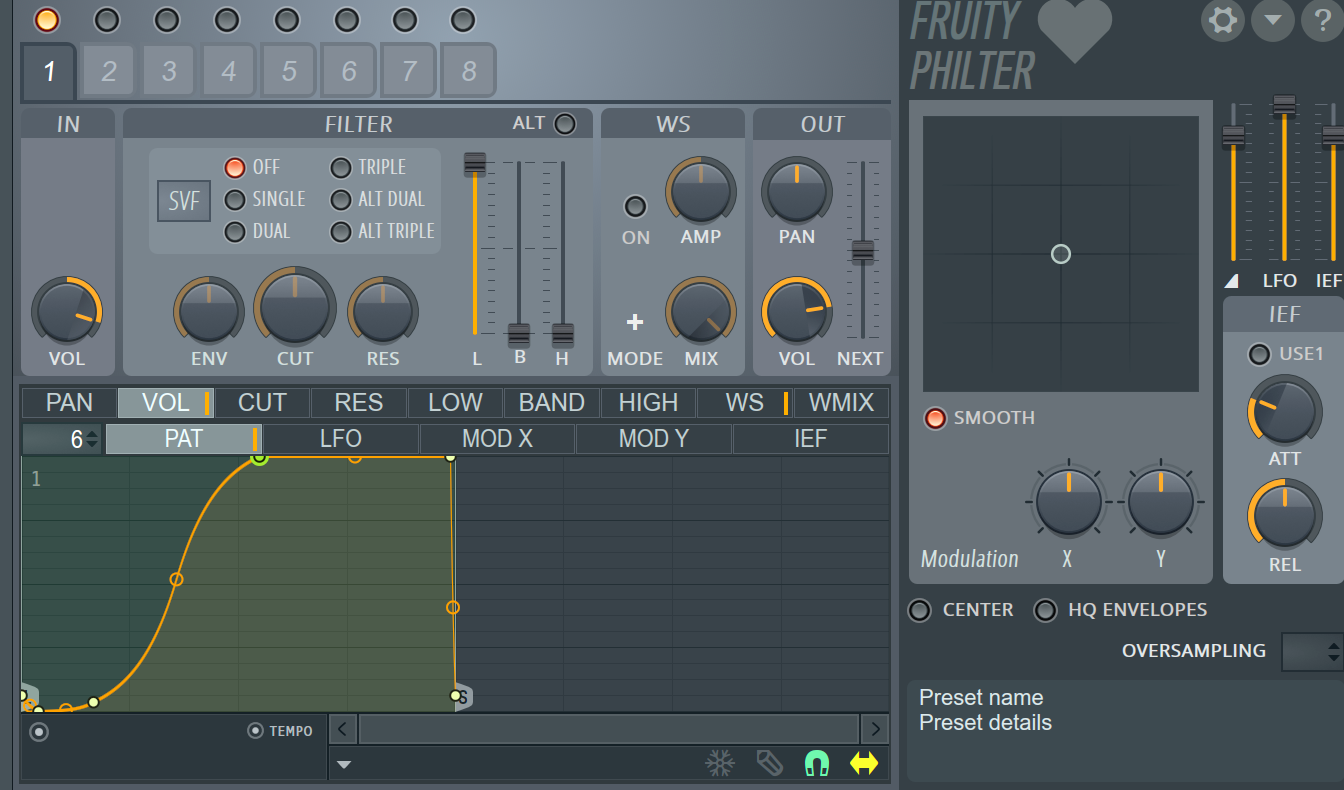Click the envelope horizontal scrollbar

[x=608, y=729]
